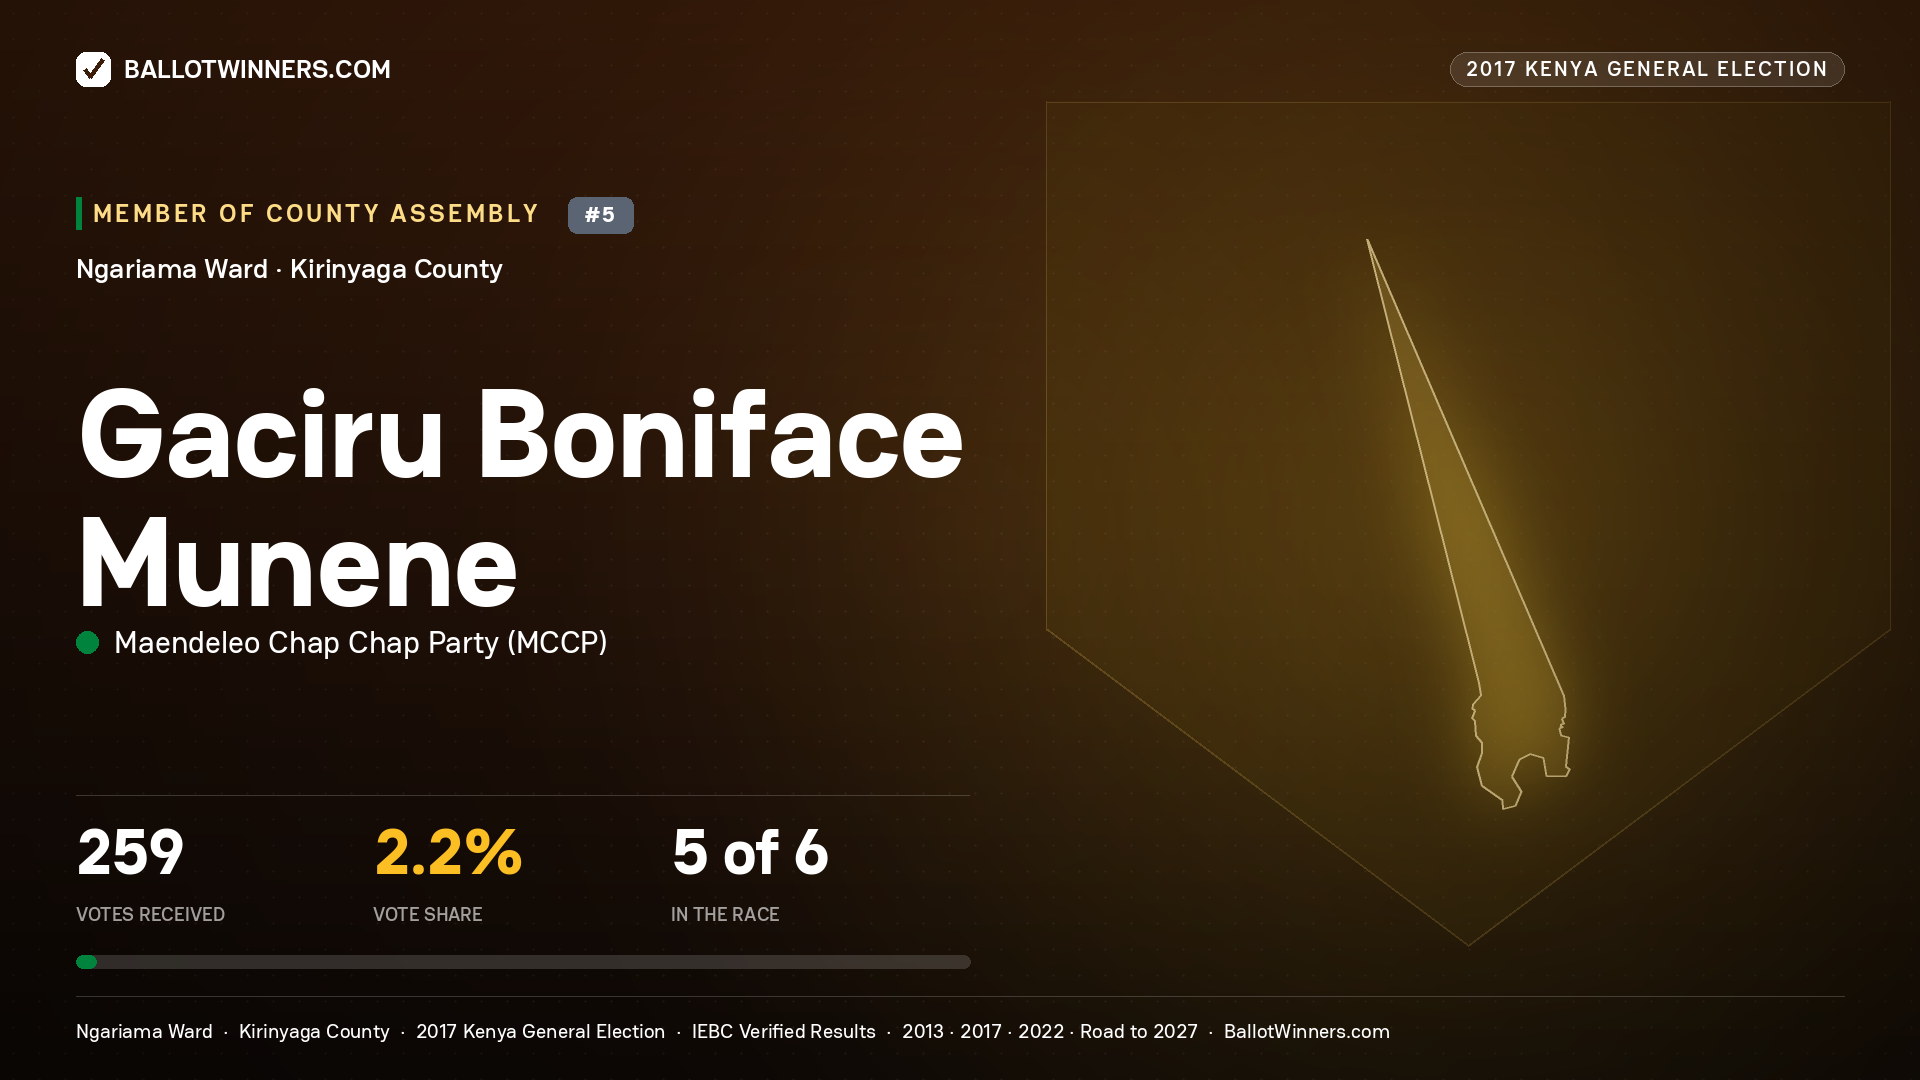Open Ngariama Ward · Kirinyaga County subtitle
Image resolution: width=1920 pixels, height=1080 pixels.
(x=289, y=269)
